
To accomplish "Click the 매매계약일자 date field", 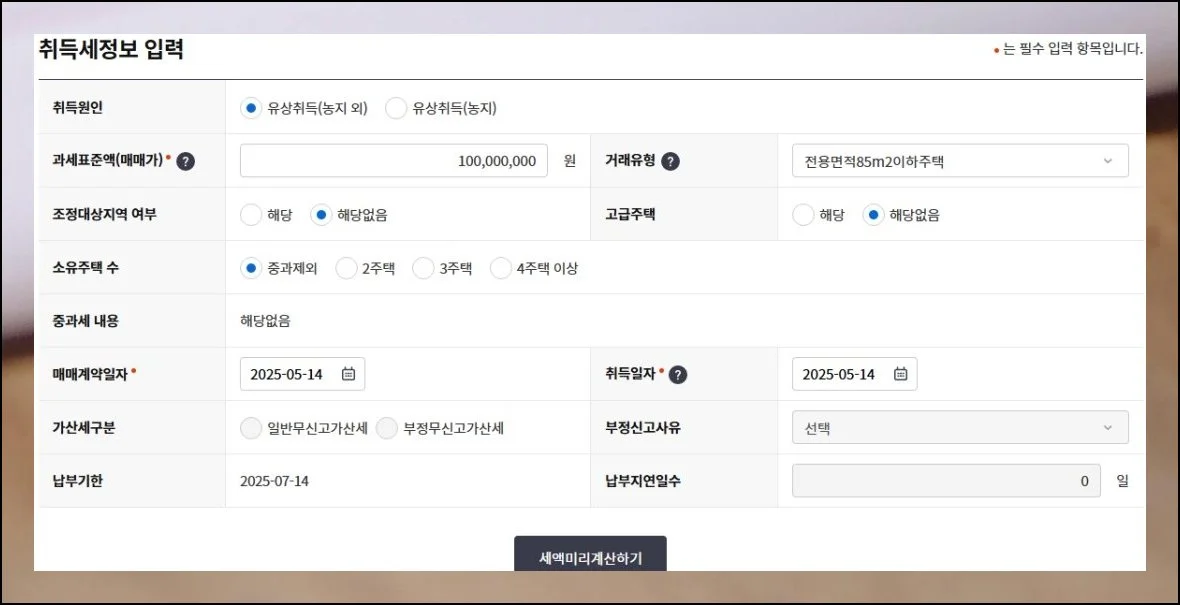I will coord(290,374).
